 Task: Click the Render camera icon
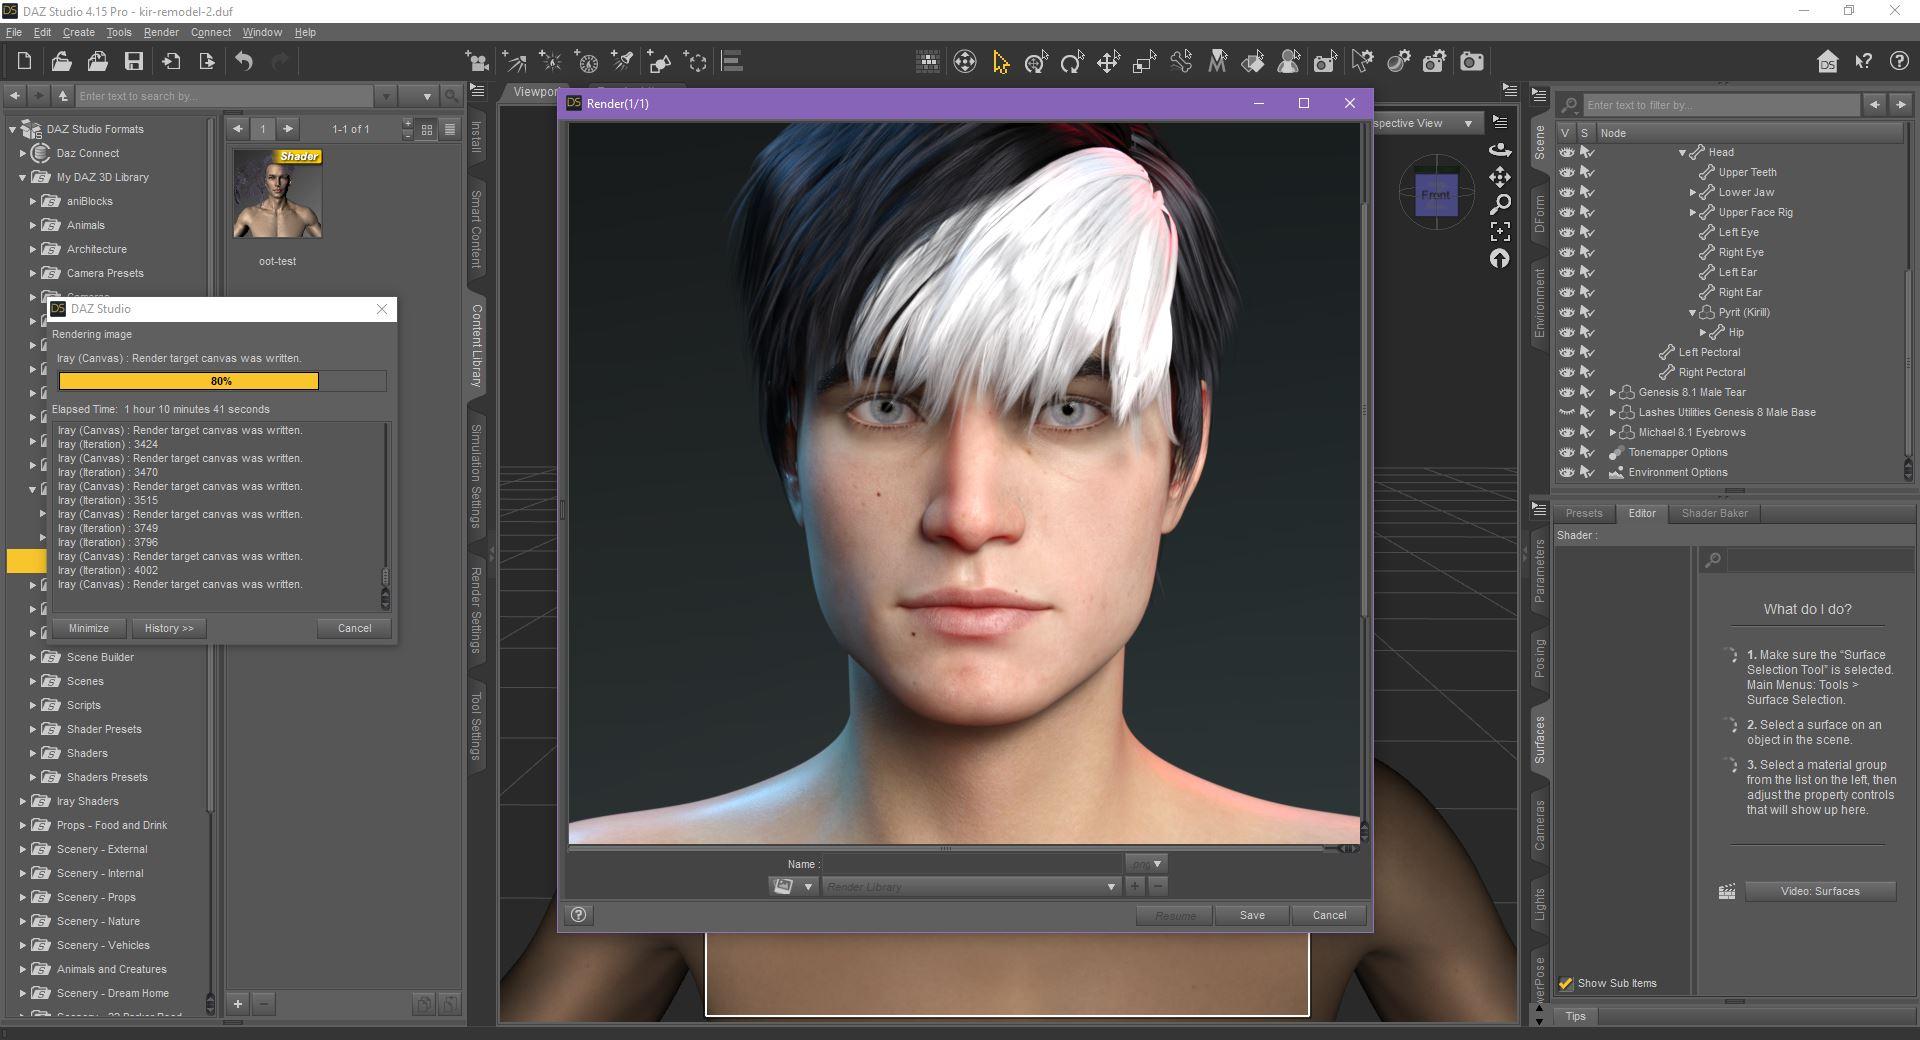(1471, 62)
